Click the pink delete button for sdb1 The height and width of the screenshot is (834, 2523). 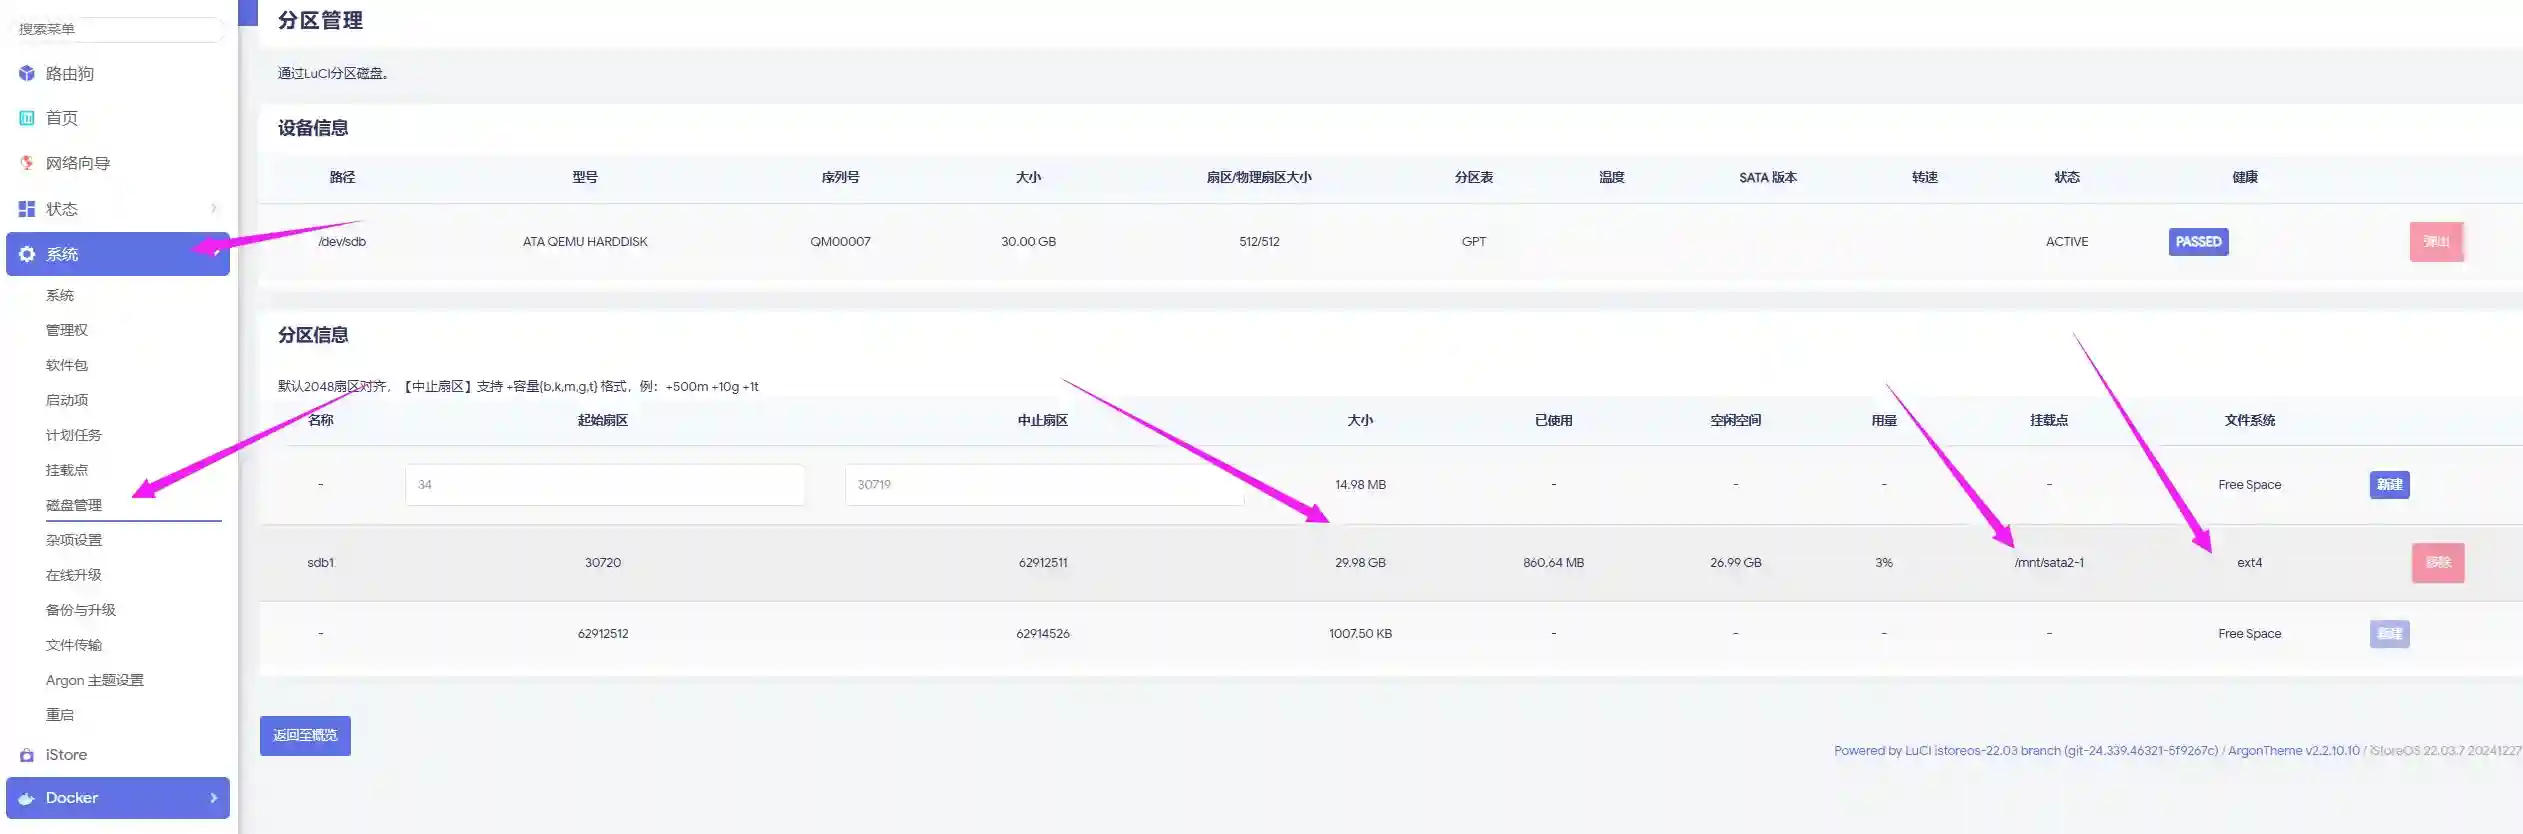tap(2438, 563)
